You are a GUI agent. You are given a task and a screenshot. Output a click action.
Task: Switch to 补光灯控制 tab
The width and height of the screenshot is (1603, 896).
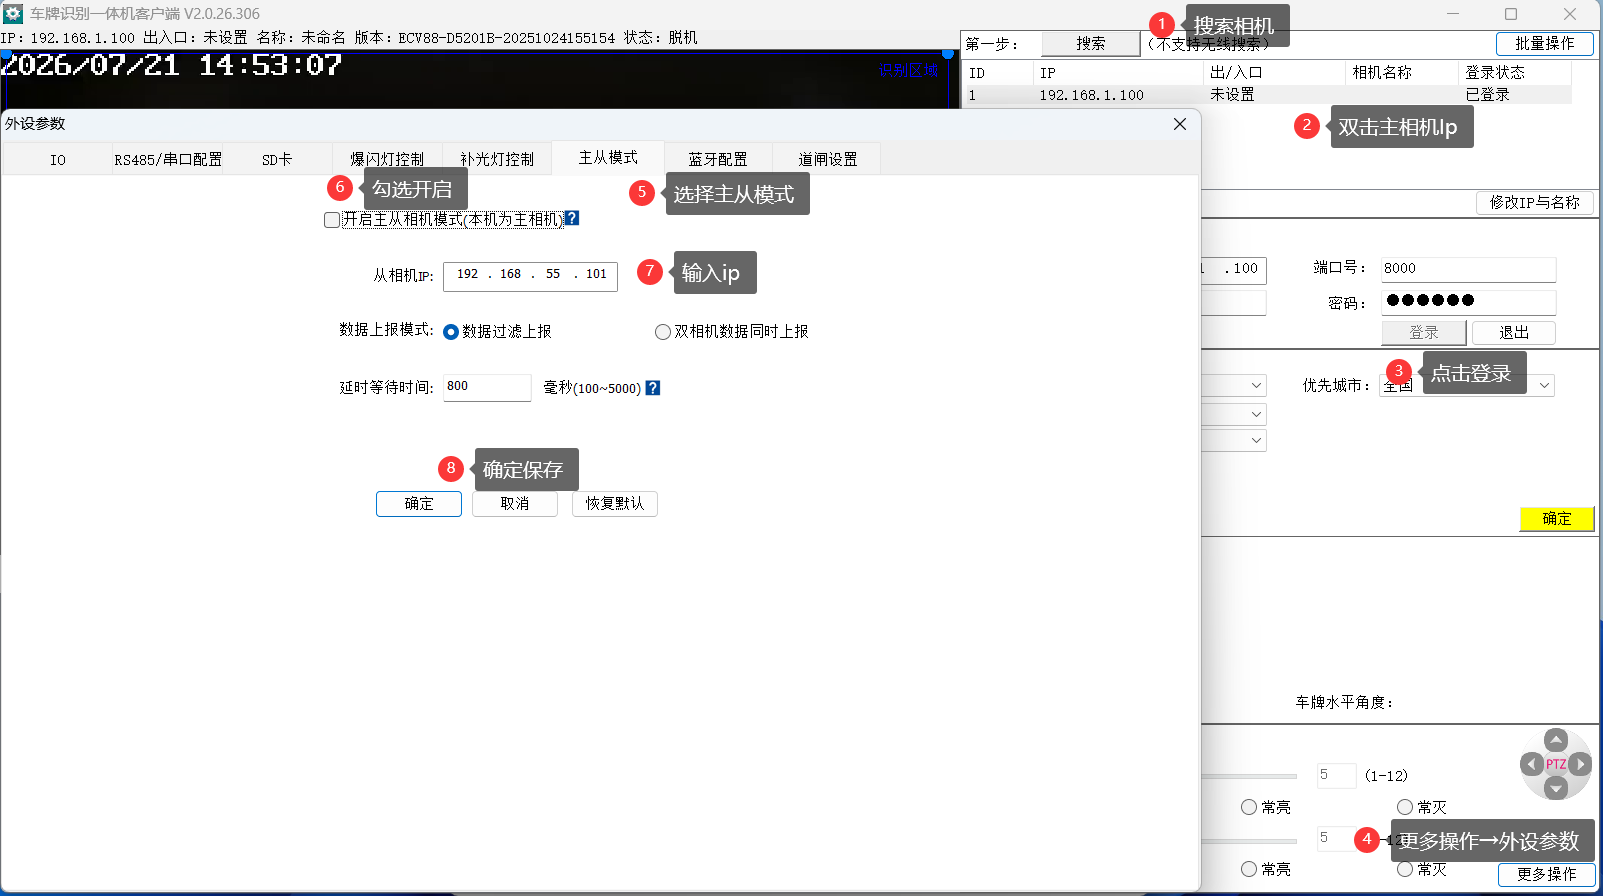(497, 160)
